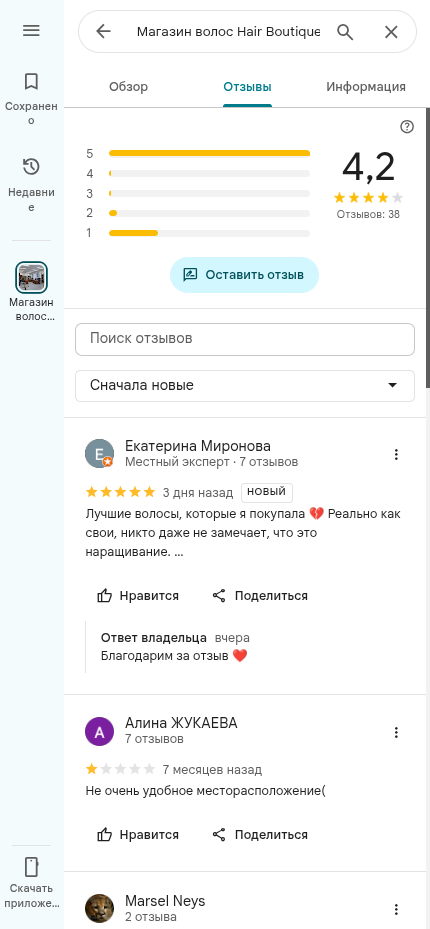430x929 pixels.
Task: Click the magnifier search icon
Action: coord(345,31)
